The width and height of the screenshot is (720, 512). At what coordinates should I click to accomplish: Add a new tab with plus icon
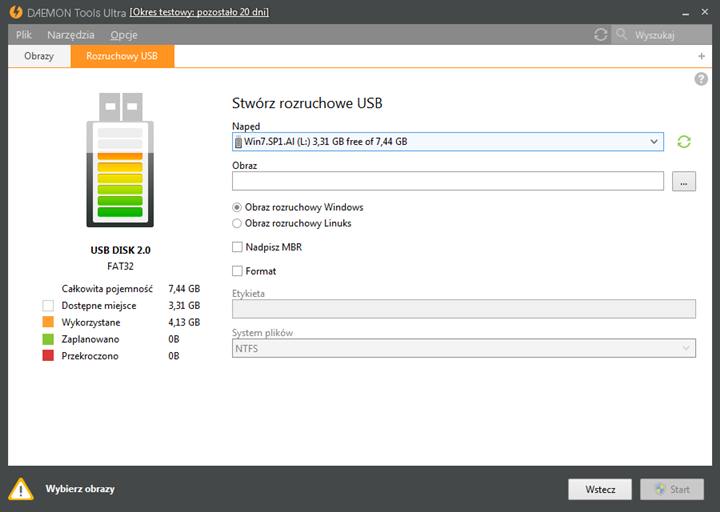(x=701, y=56)
